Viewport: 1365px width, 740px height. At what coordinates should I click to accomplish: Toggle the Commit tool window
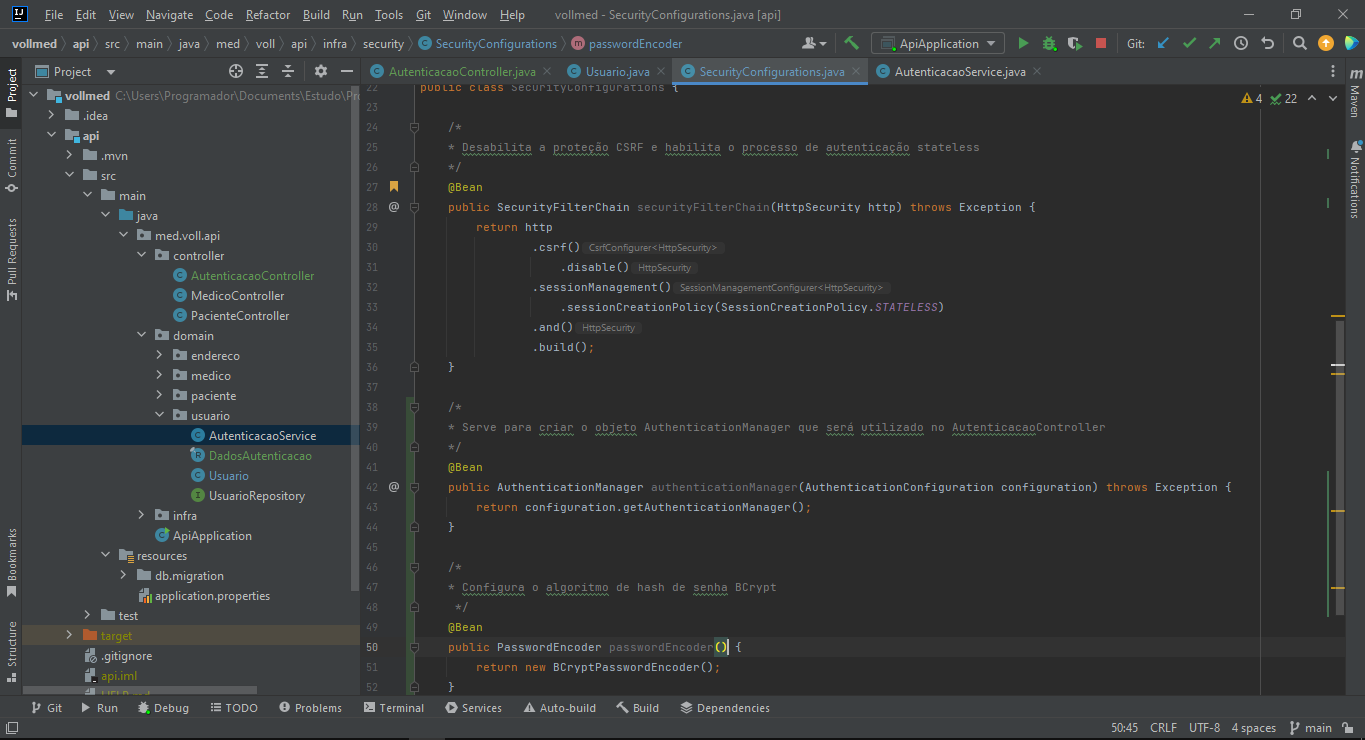click(x=12, y=164)
